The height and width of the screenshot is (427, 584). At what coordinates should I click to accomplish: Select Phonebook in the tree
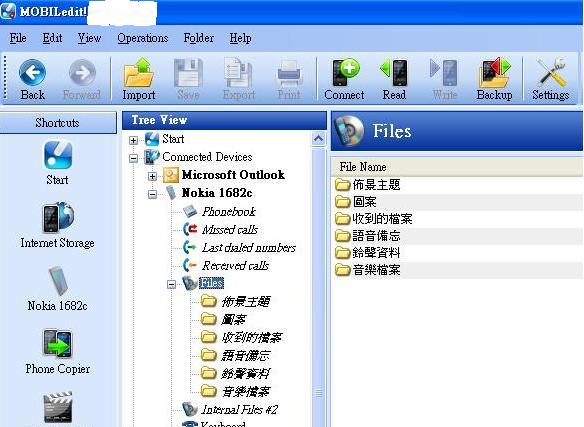point(229,212)
